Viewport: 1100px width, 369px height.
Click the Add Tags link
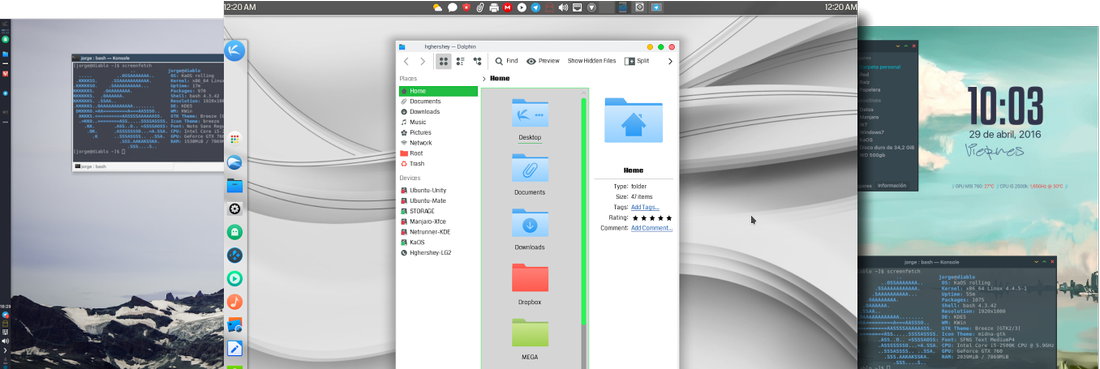[x=645, y=207]
